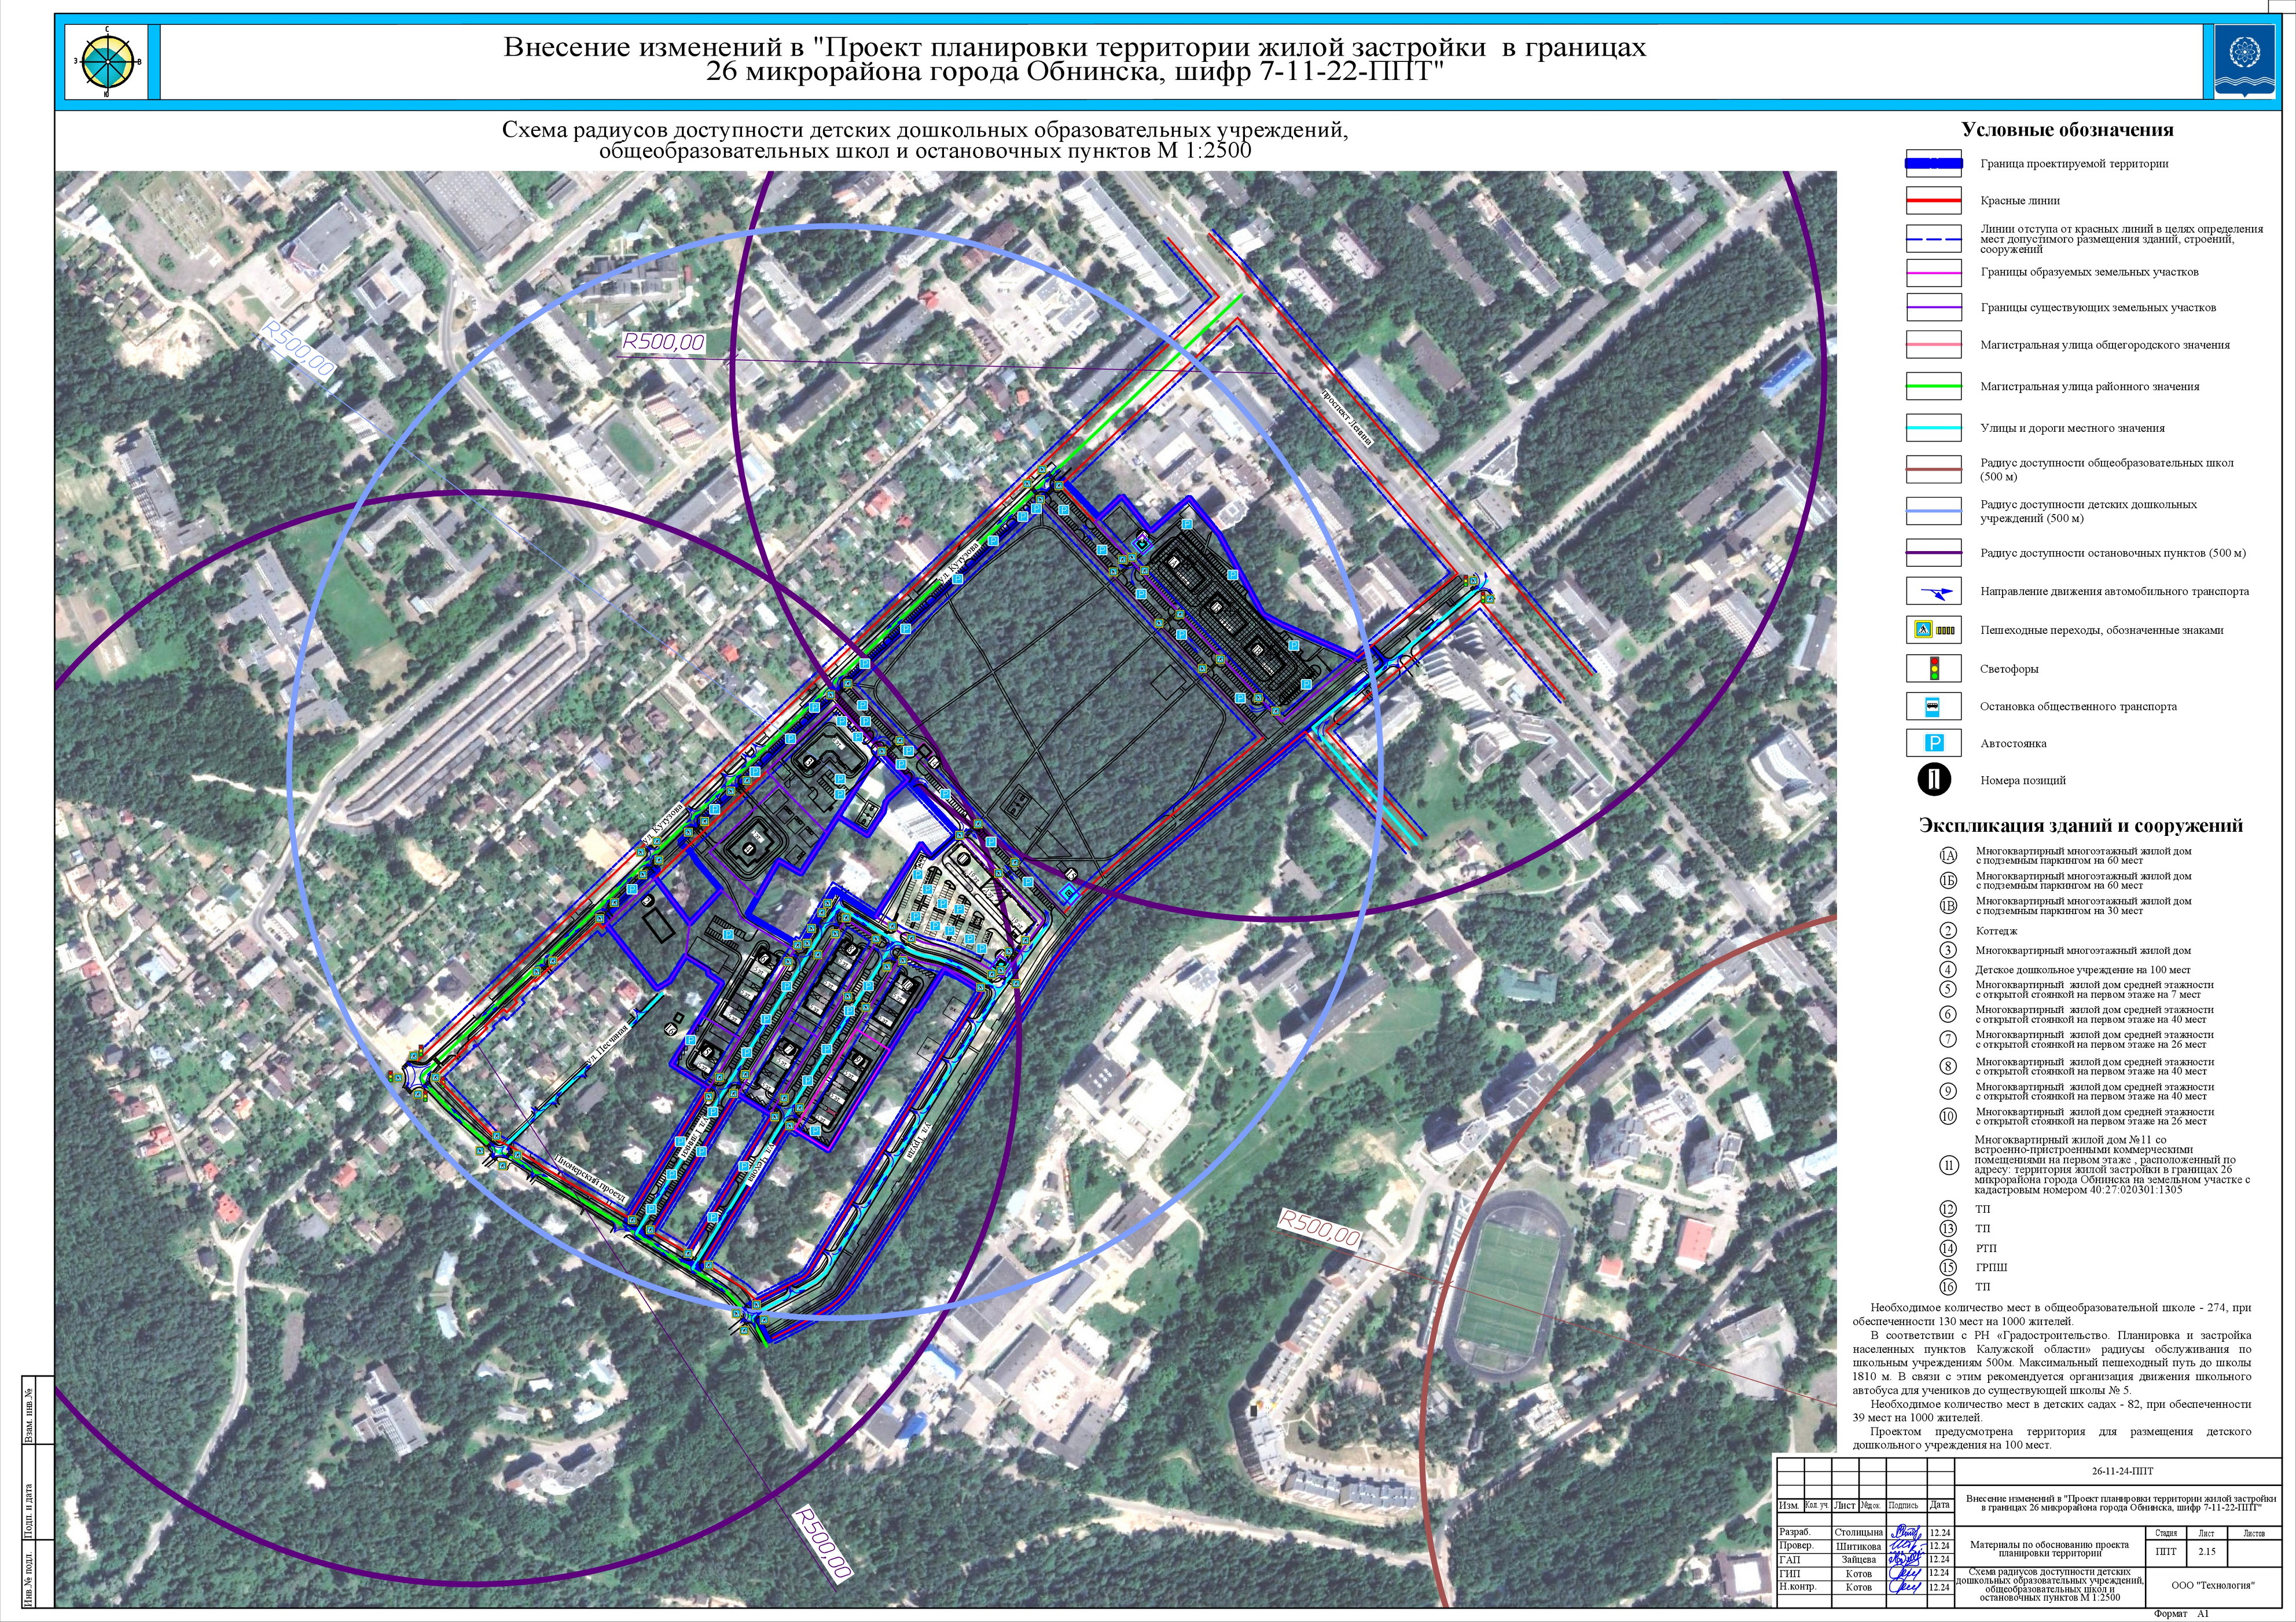Click the thick blue project boundary swatch
The height and width of the screenshot is (1622, 2296).
pyautogui.click(x=1933, y=163)
